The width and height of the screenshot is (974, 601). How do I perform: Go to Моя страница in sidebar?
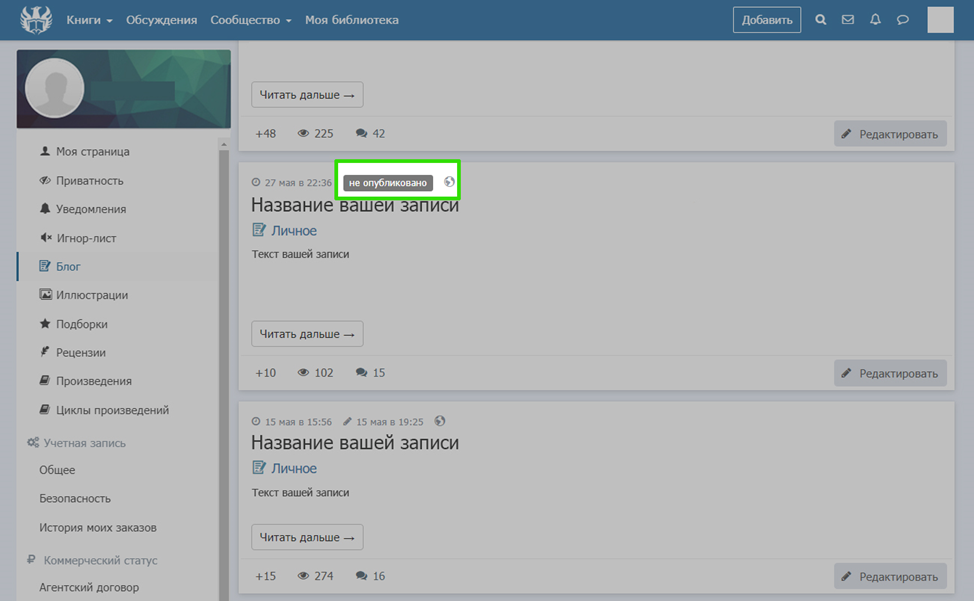pyautogui.click(x=93, y=151)
